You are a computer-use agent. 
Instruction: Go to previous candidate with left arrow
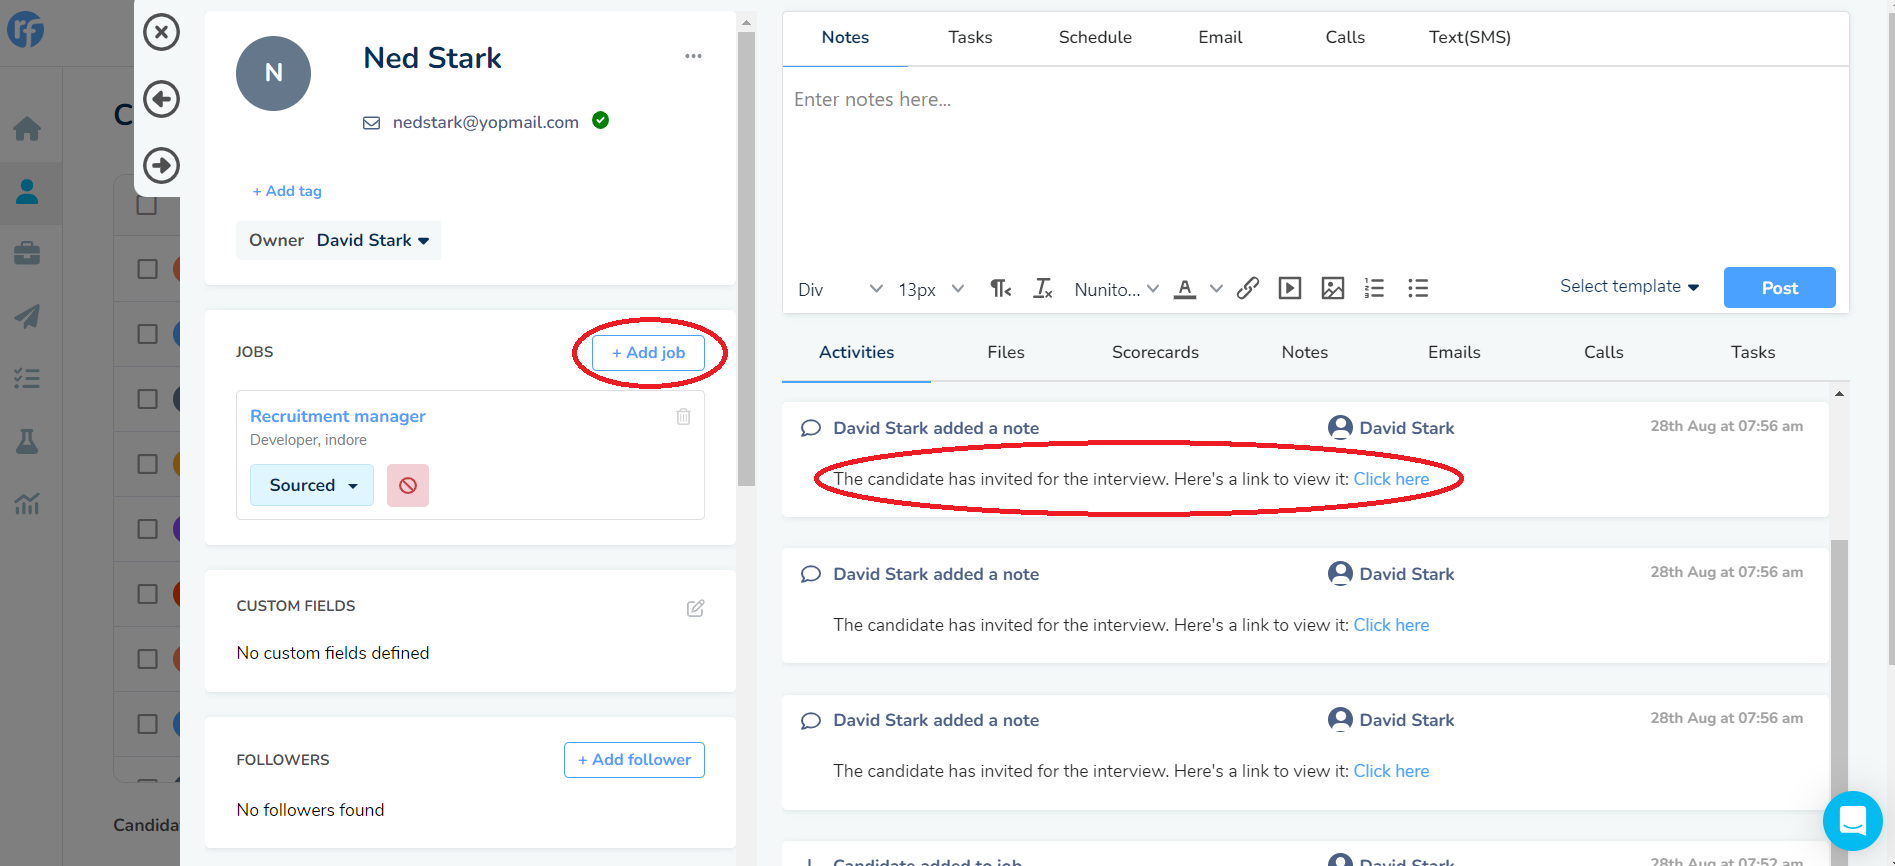[161, 99]
